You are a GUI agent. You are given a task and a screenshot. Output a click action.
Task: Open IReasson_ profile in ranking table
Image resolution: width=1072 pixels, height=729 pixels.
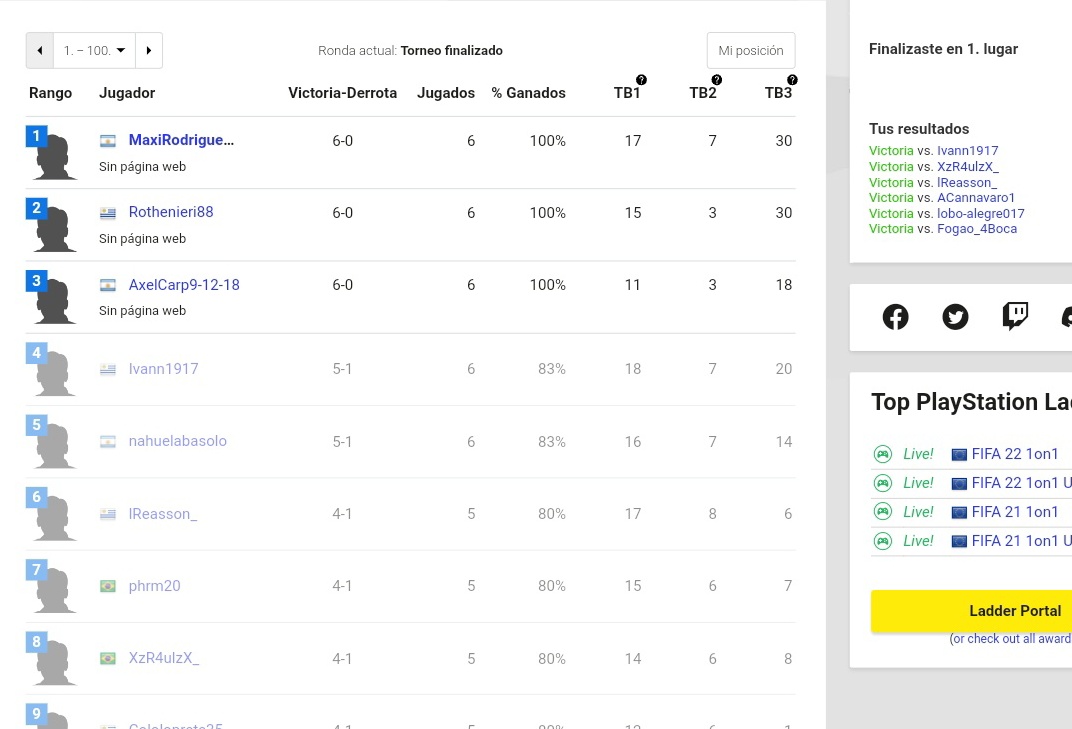[x=163, y=514]
